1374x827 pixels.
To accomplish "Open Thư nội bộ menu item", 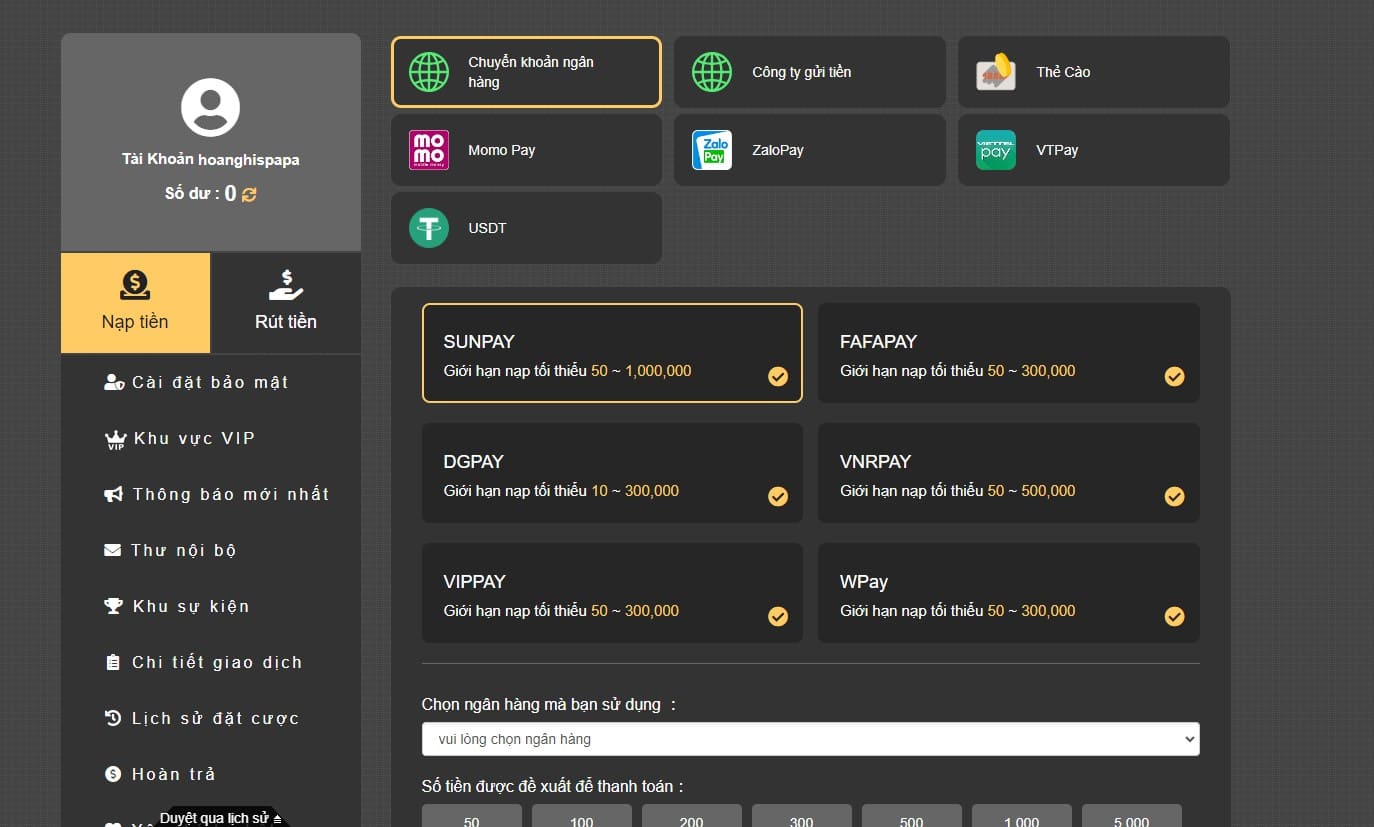I will click(x=211, y=550).
